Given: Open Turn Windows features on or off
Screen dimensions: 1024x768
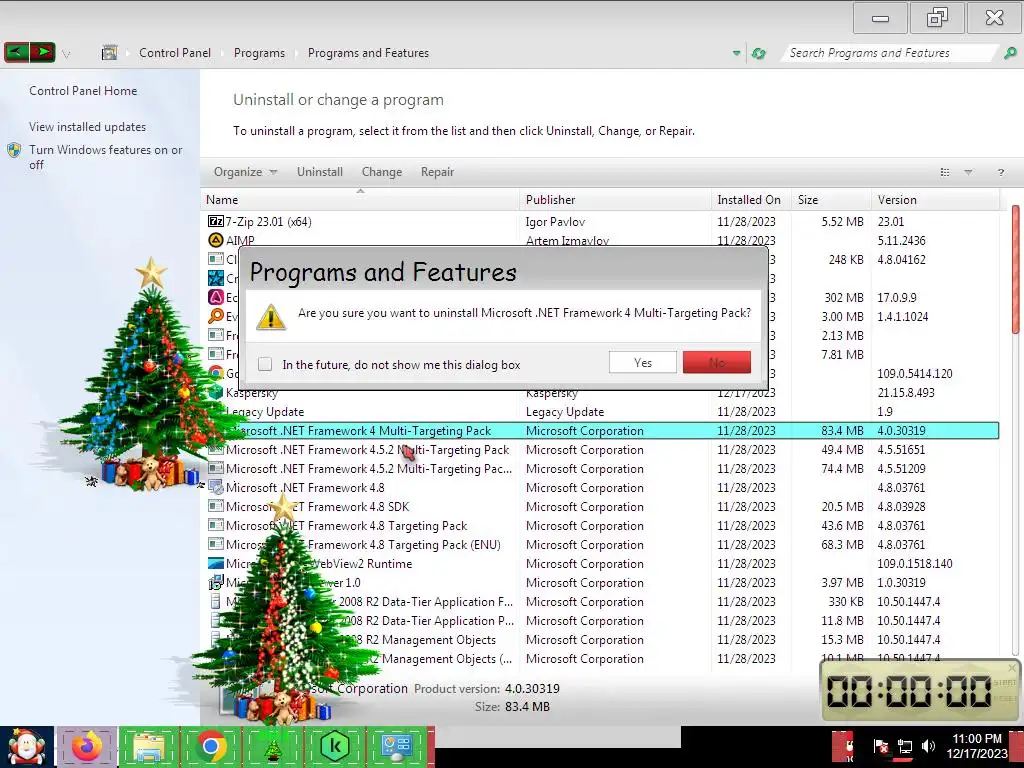Looking at the screenshot, I should [105, 157].
